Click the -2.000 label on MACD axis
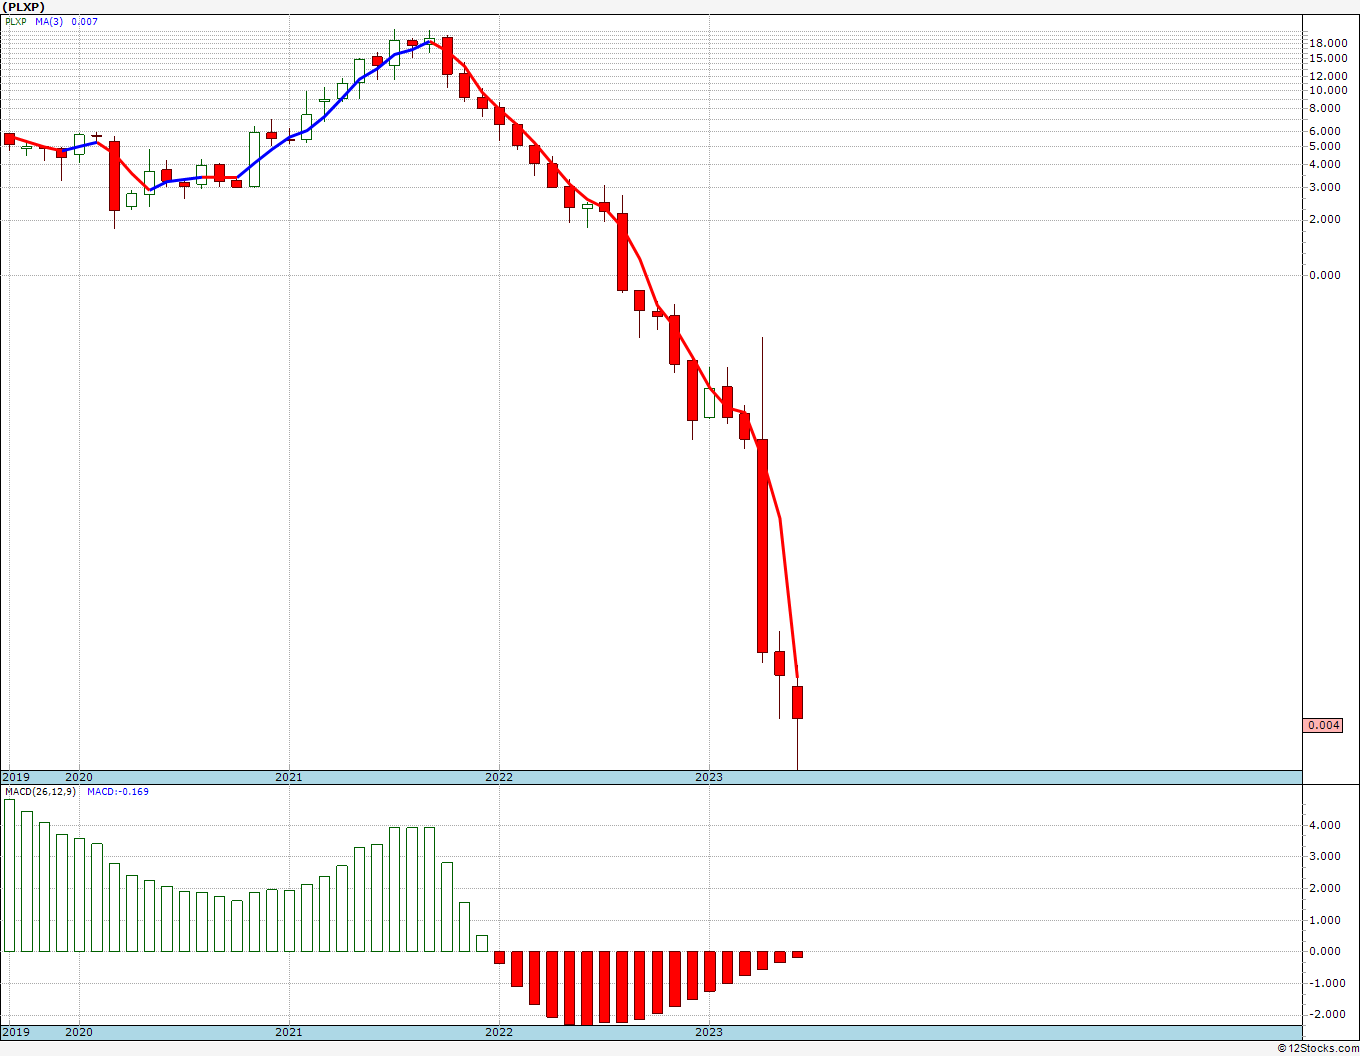The height and width of the screenshot is (1056, 1360). [x=1326, y=1014]
